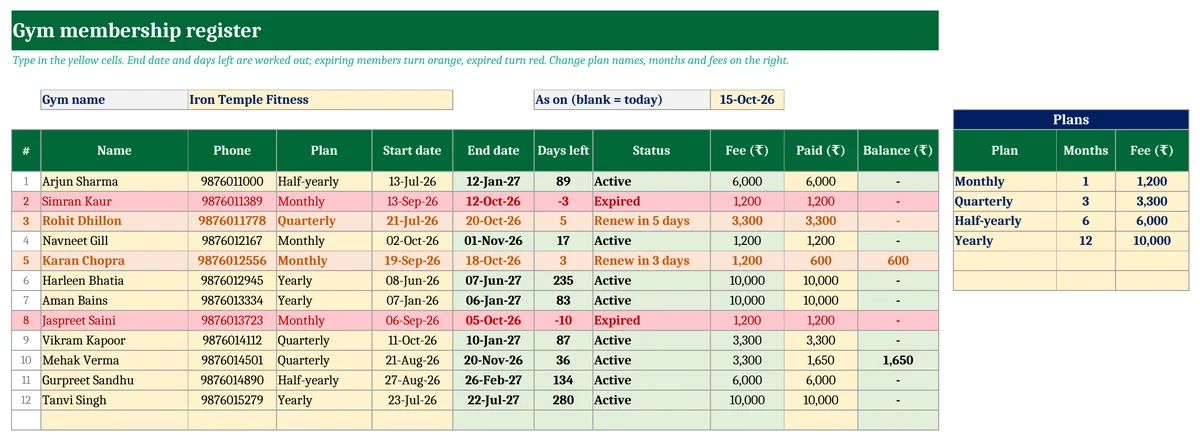Select the 'Renew in 5 days' status cell
This screenshot has width=1200, height=441.
tap(651, 221)
